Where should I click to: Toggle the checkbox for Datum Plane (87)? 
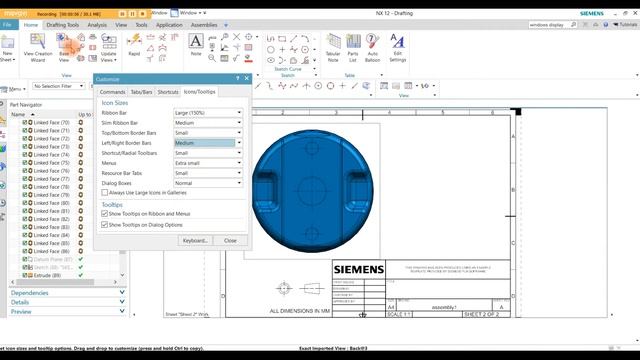point(24,259)
